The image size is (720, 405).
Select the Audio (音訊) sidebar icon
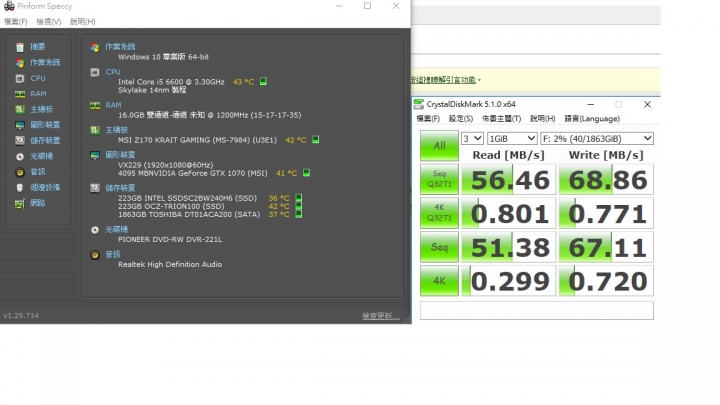tap(20, 172)
